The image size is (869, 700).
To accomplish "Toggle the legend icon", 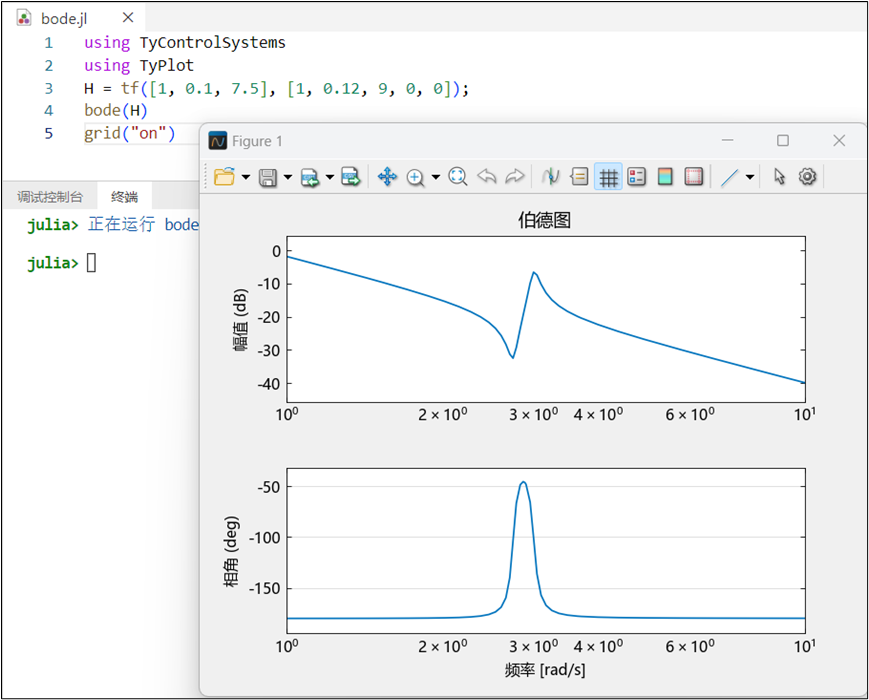I will (637, 177).
